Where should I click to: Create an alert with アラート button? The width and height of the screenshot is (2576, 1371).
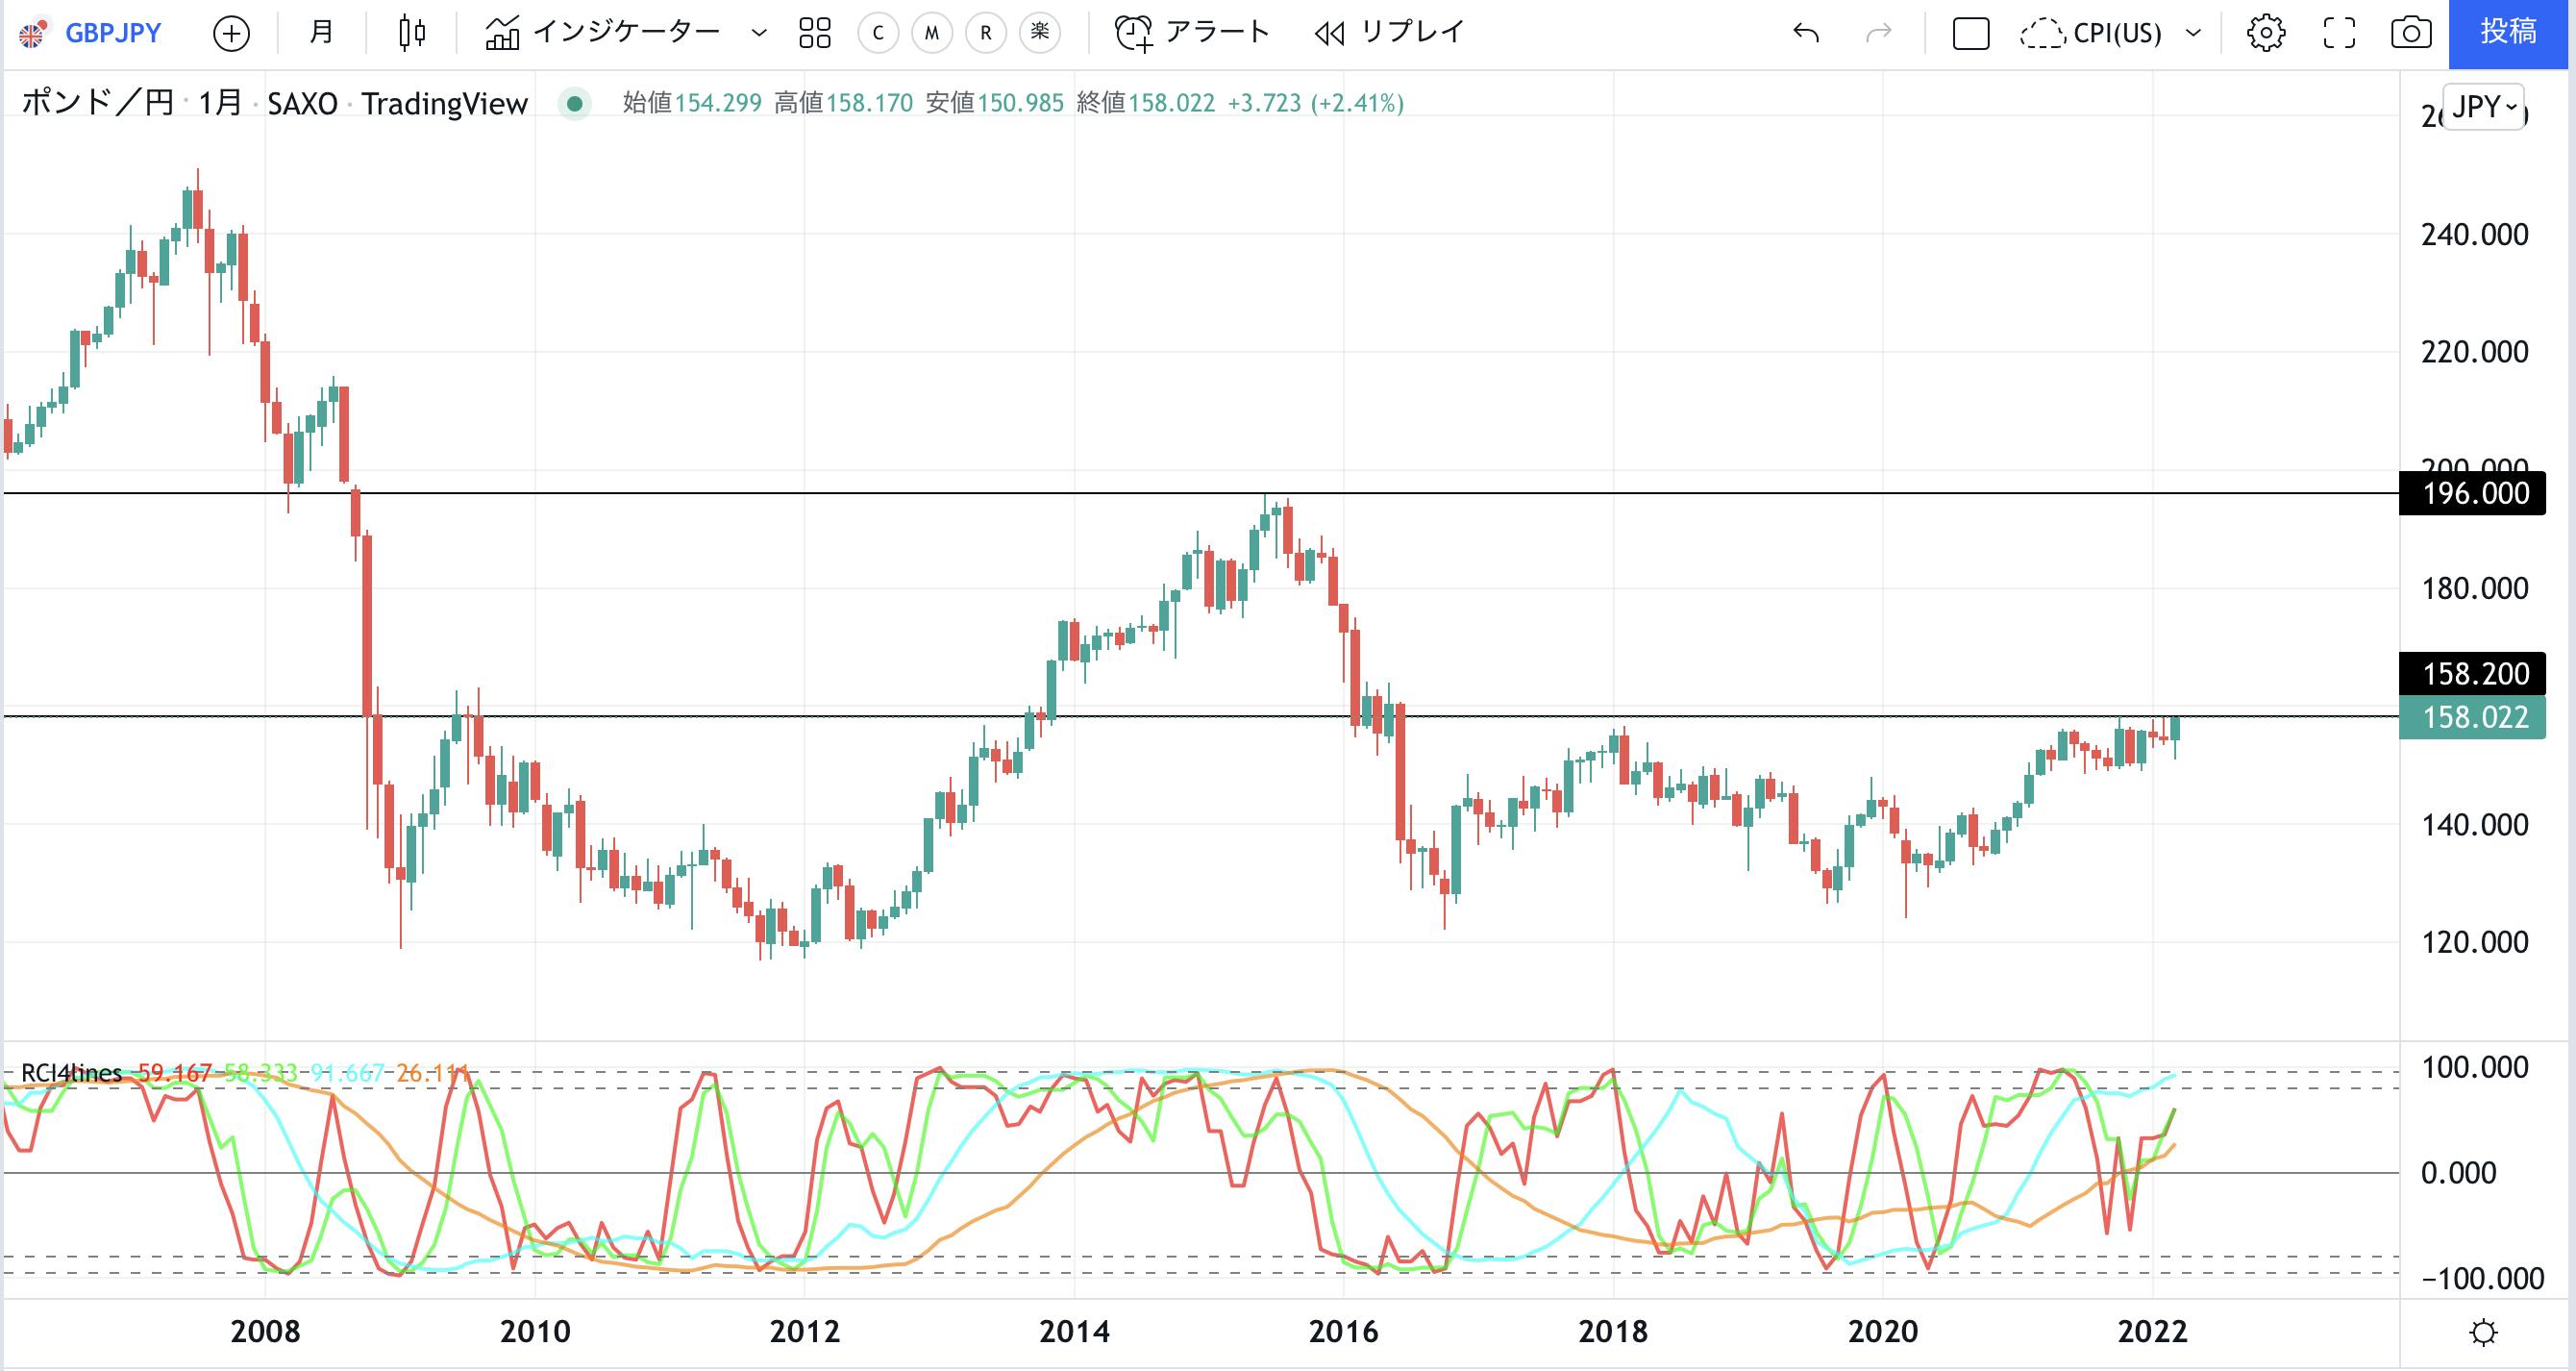coord(1192,33)
